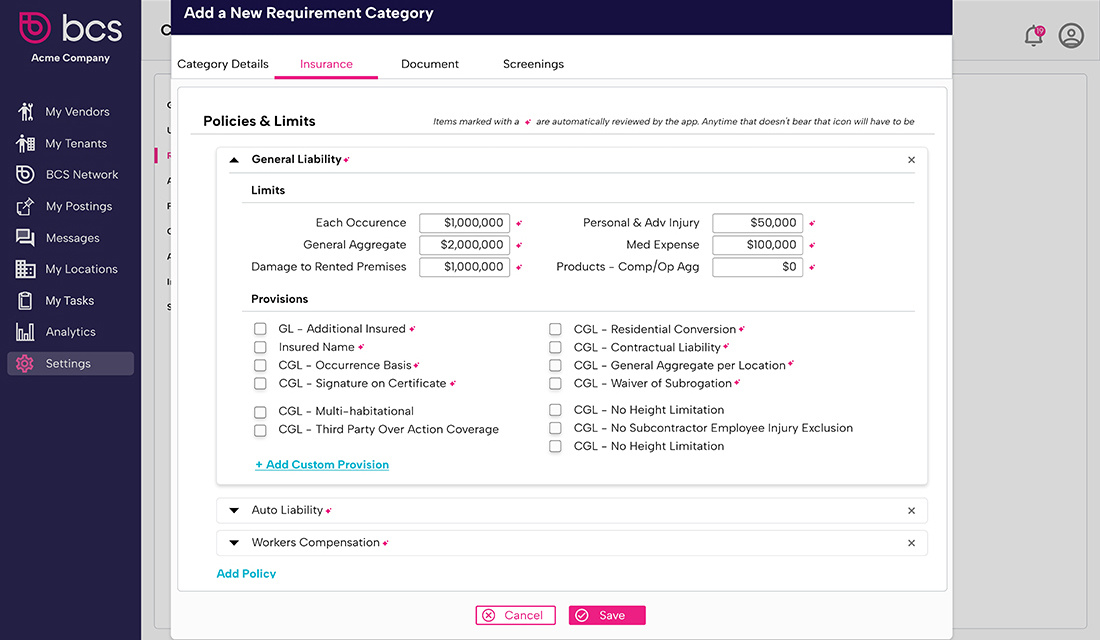
Task: Check CGL - Contractual Liability
Action: 555,347
